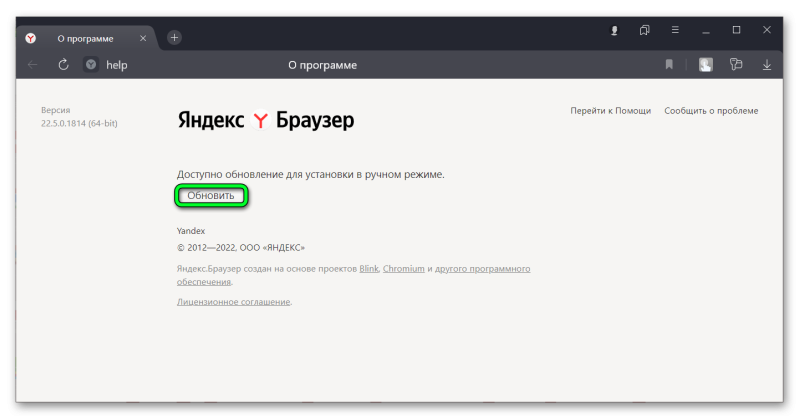Open the Перейти к Помощи link

(610, 111)
